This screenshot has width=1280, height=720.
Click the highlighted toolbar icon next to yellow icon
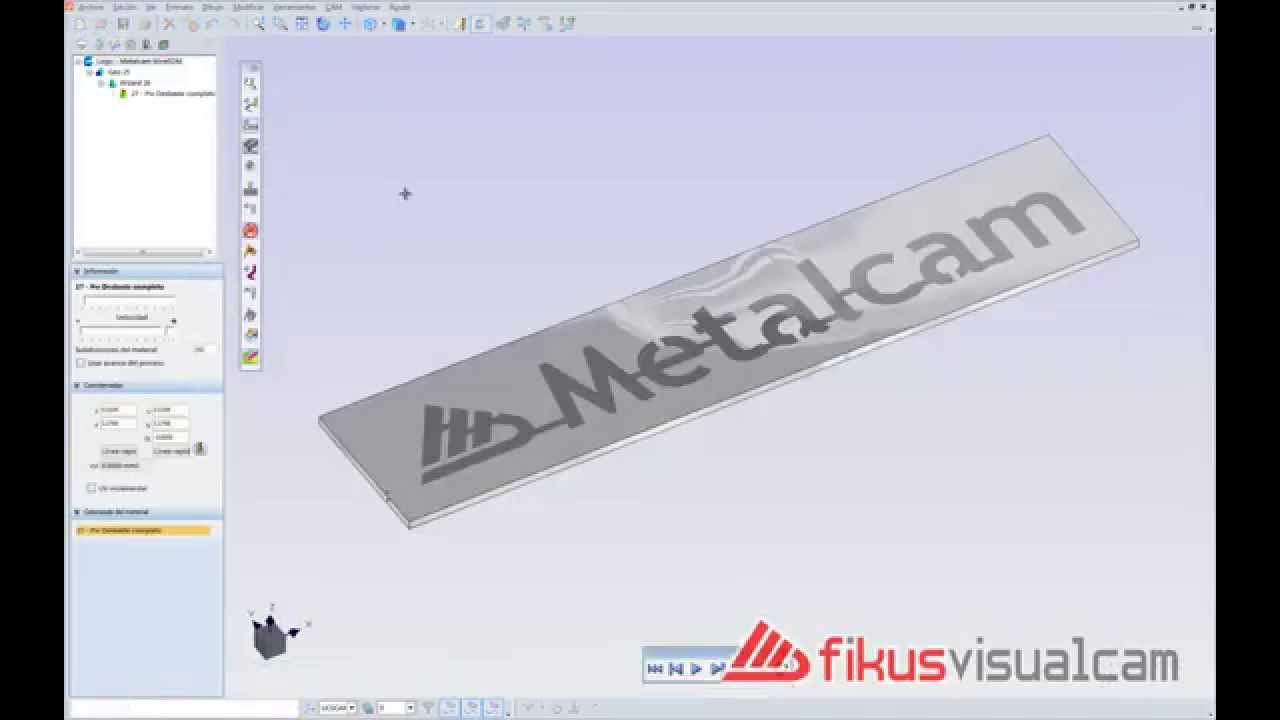(x=480, y=24)
